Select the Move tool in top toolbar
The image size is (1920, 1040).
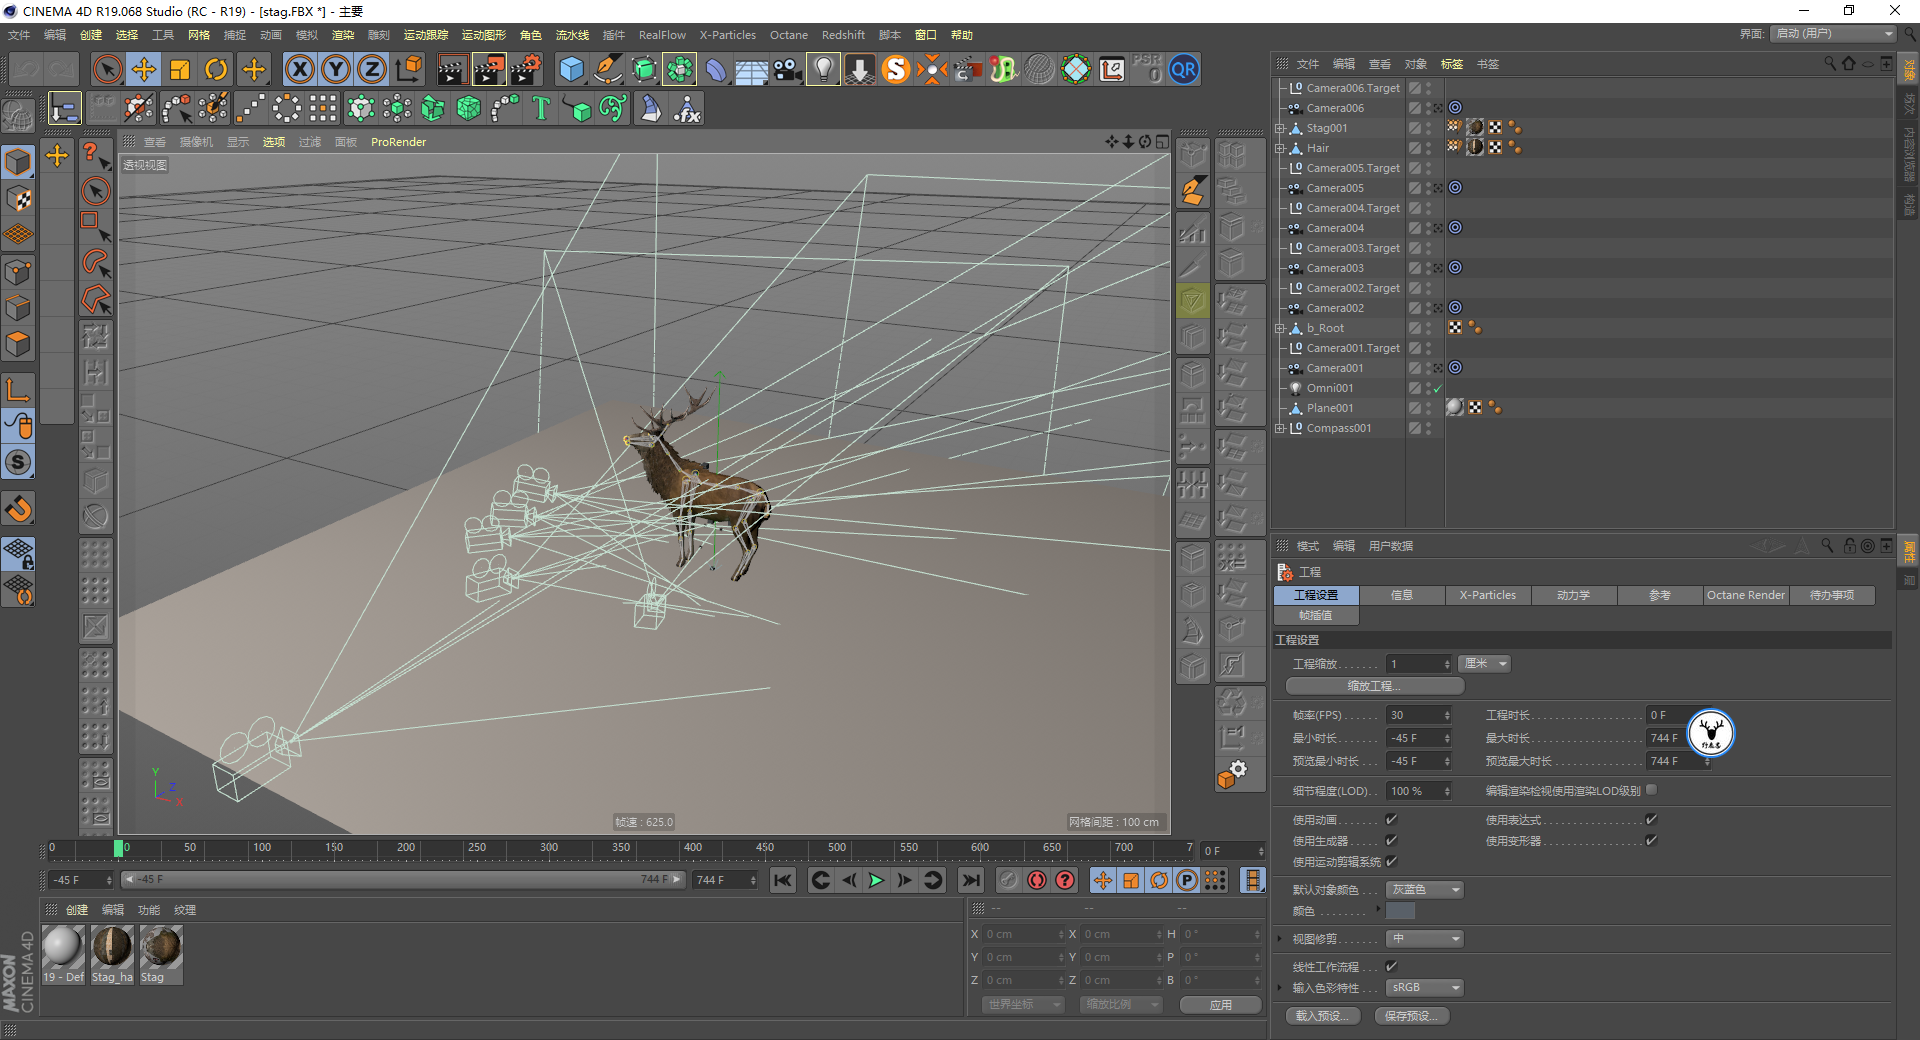(x=144, y=69)
